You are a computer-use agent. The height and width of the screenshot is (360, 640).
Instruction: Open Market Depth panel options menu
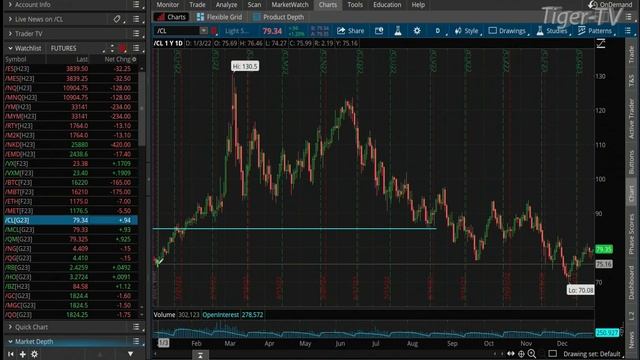[136, 341]
